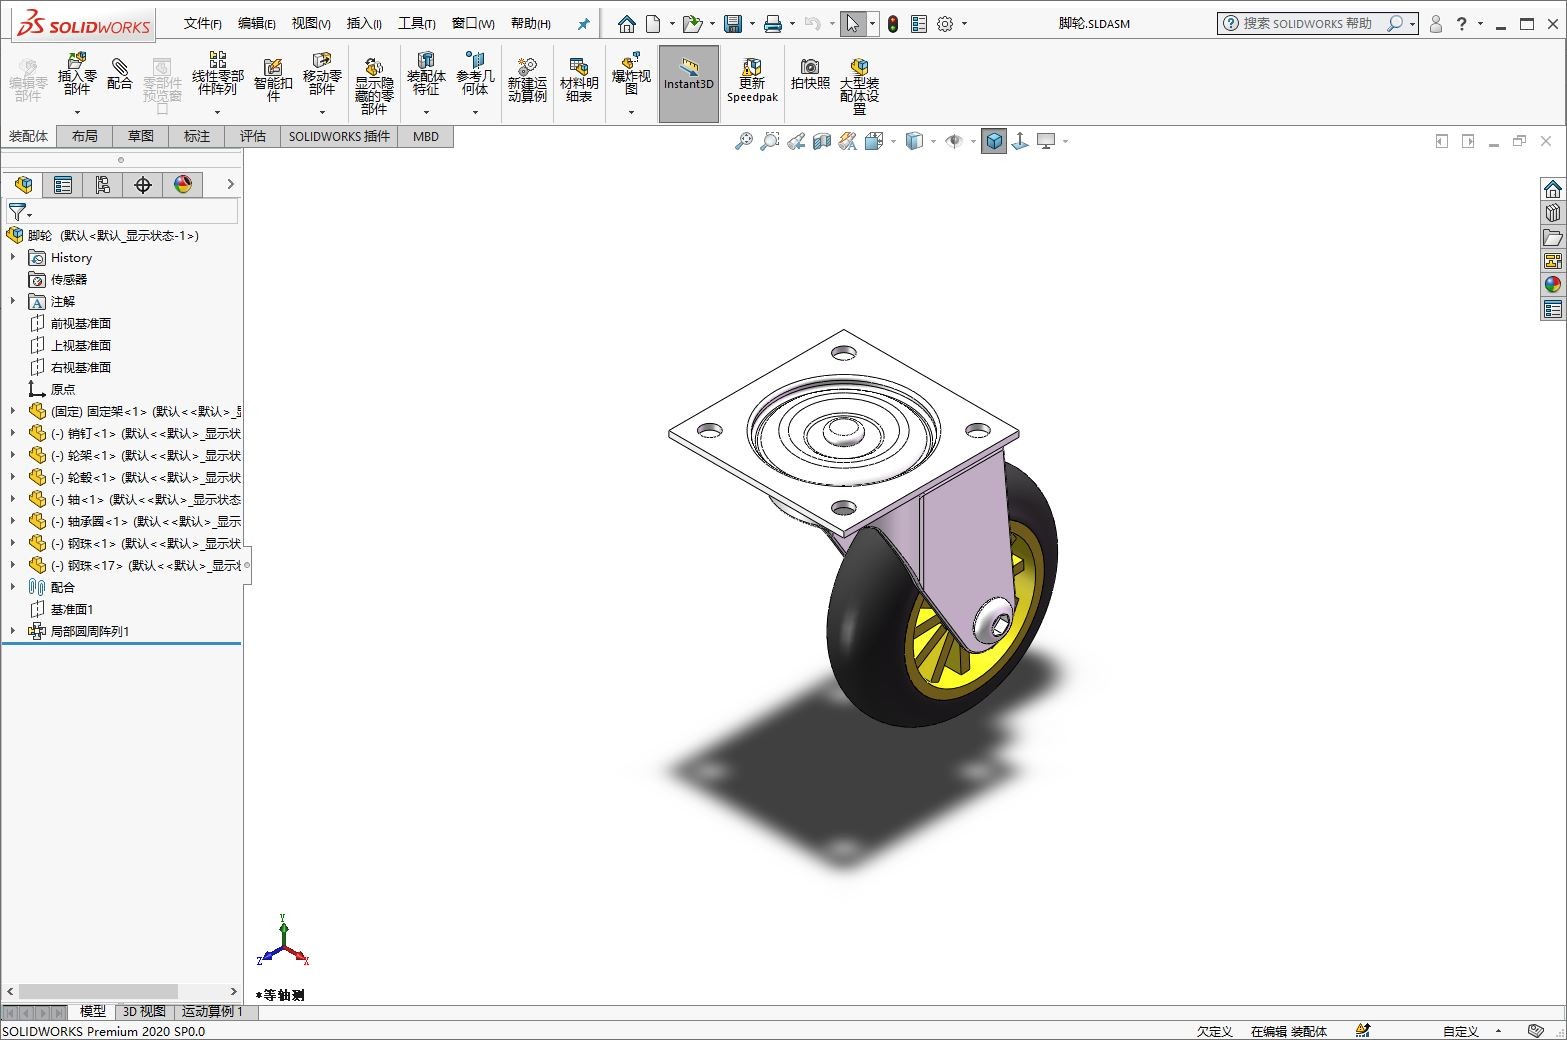Select 前视基准面 in the feature tree
This screenshot has height=1040, width=1567.
click(81, 323)
